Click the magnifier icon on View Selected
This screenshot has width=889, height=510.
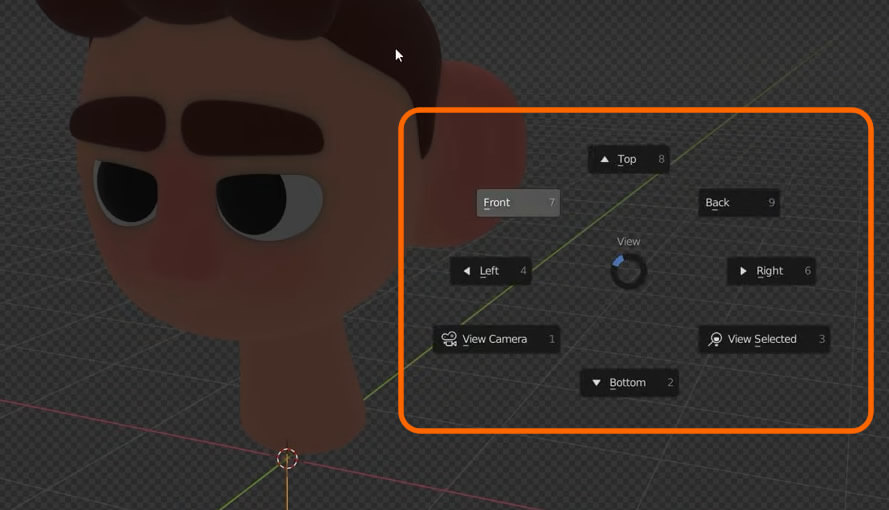(x=715, y=339)
